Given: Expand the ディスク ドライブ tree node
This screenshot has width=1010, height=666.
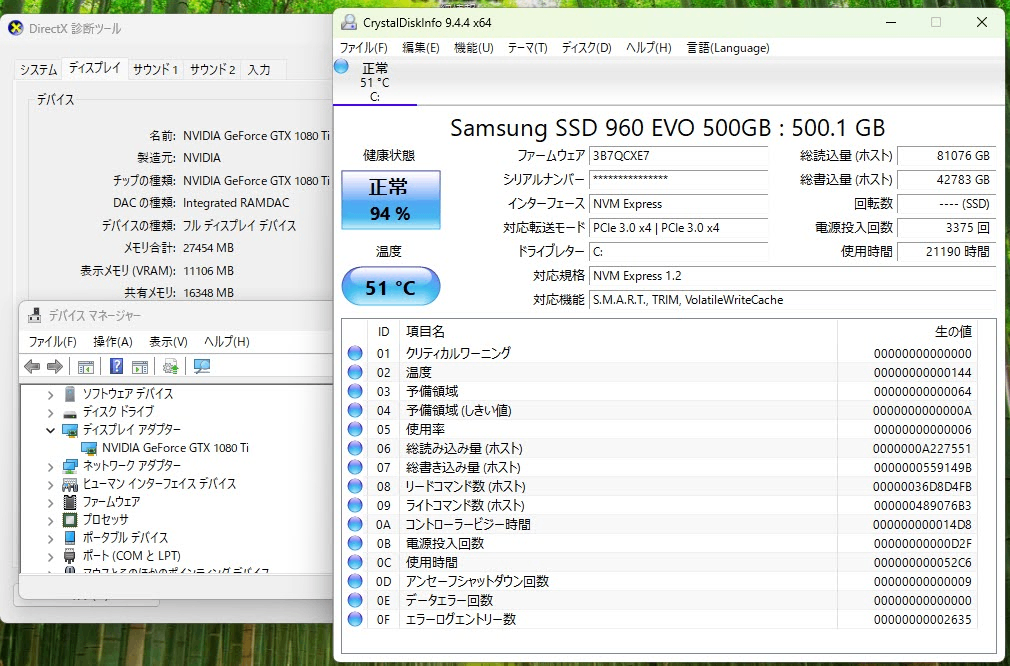Looking at the screenshot, I should coord(50,412).
